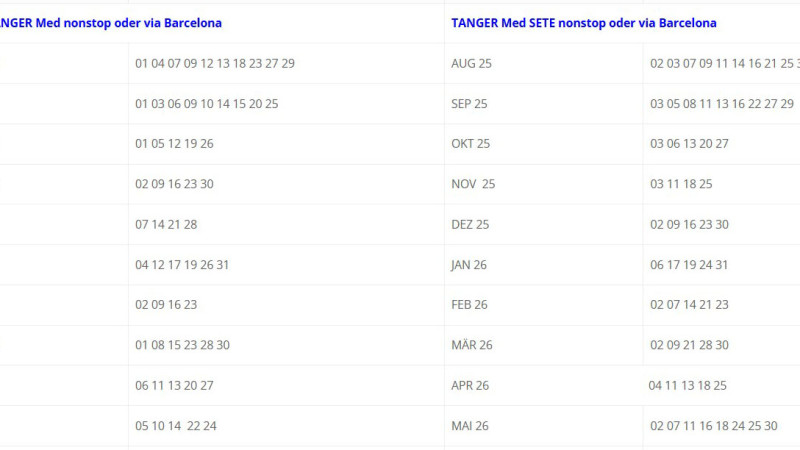Select April dates '04 11 13 18 25'
The image size is (800, 450).
[x=687, y=385]
